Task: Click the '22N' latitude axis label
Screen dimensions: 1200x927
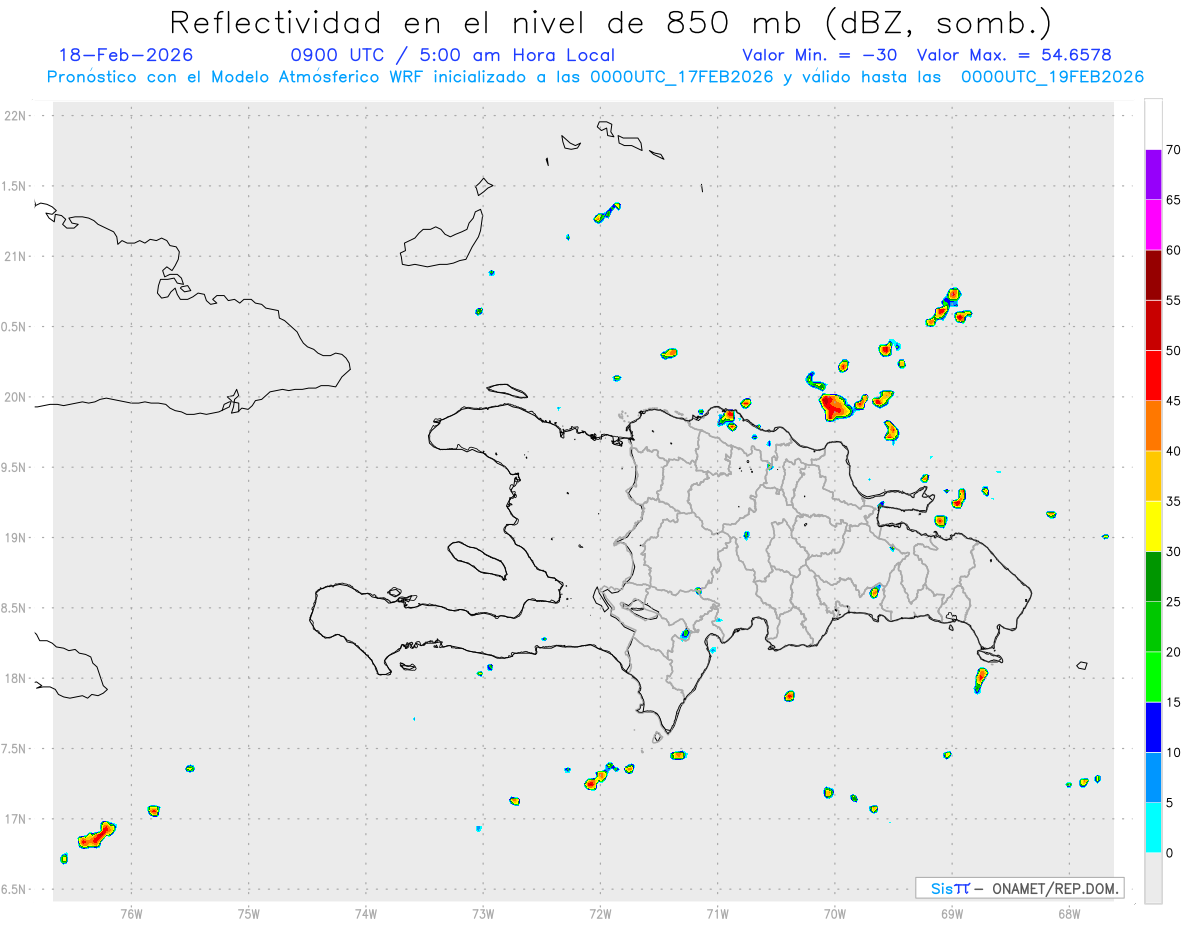Action: click(17, 116)
